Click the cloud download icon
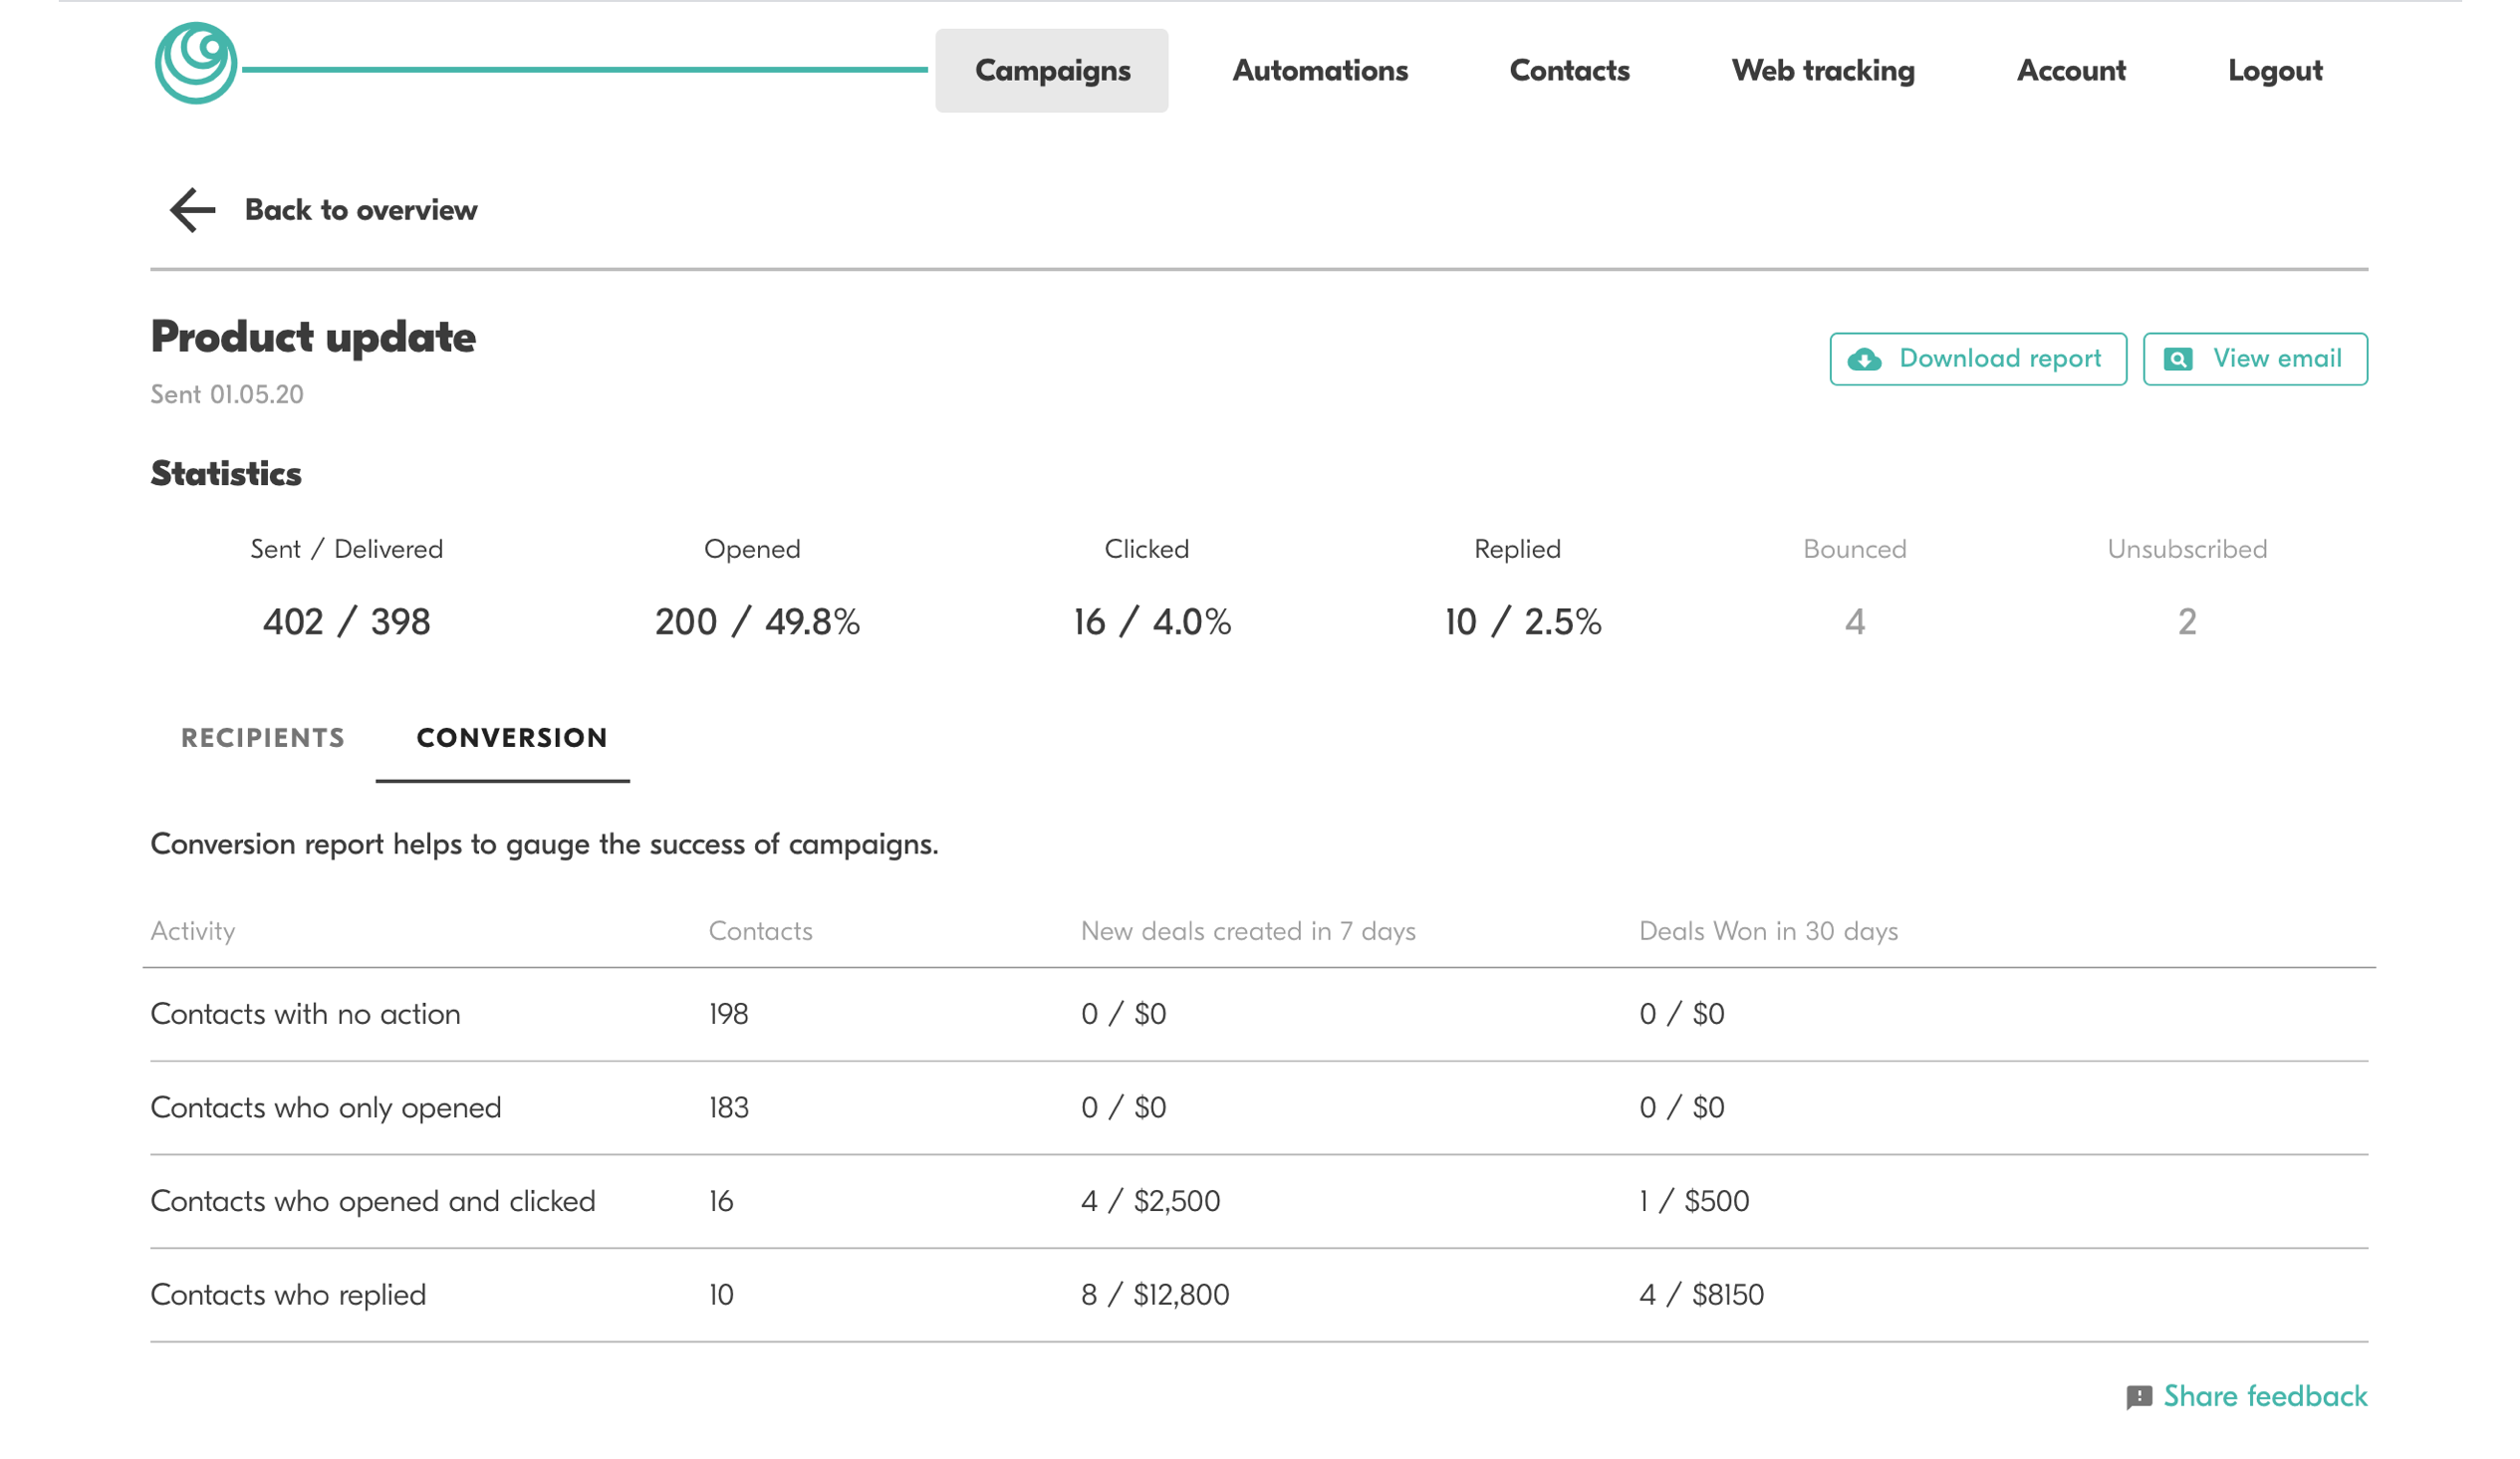Screen dimensions: 2520x1459 pyautogui.click(x=1863, y=359)
